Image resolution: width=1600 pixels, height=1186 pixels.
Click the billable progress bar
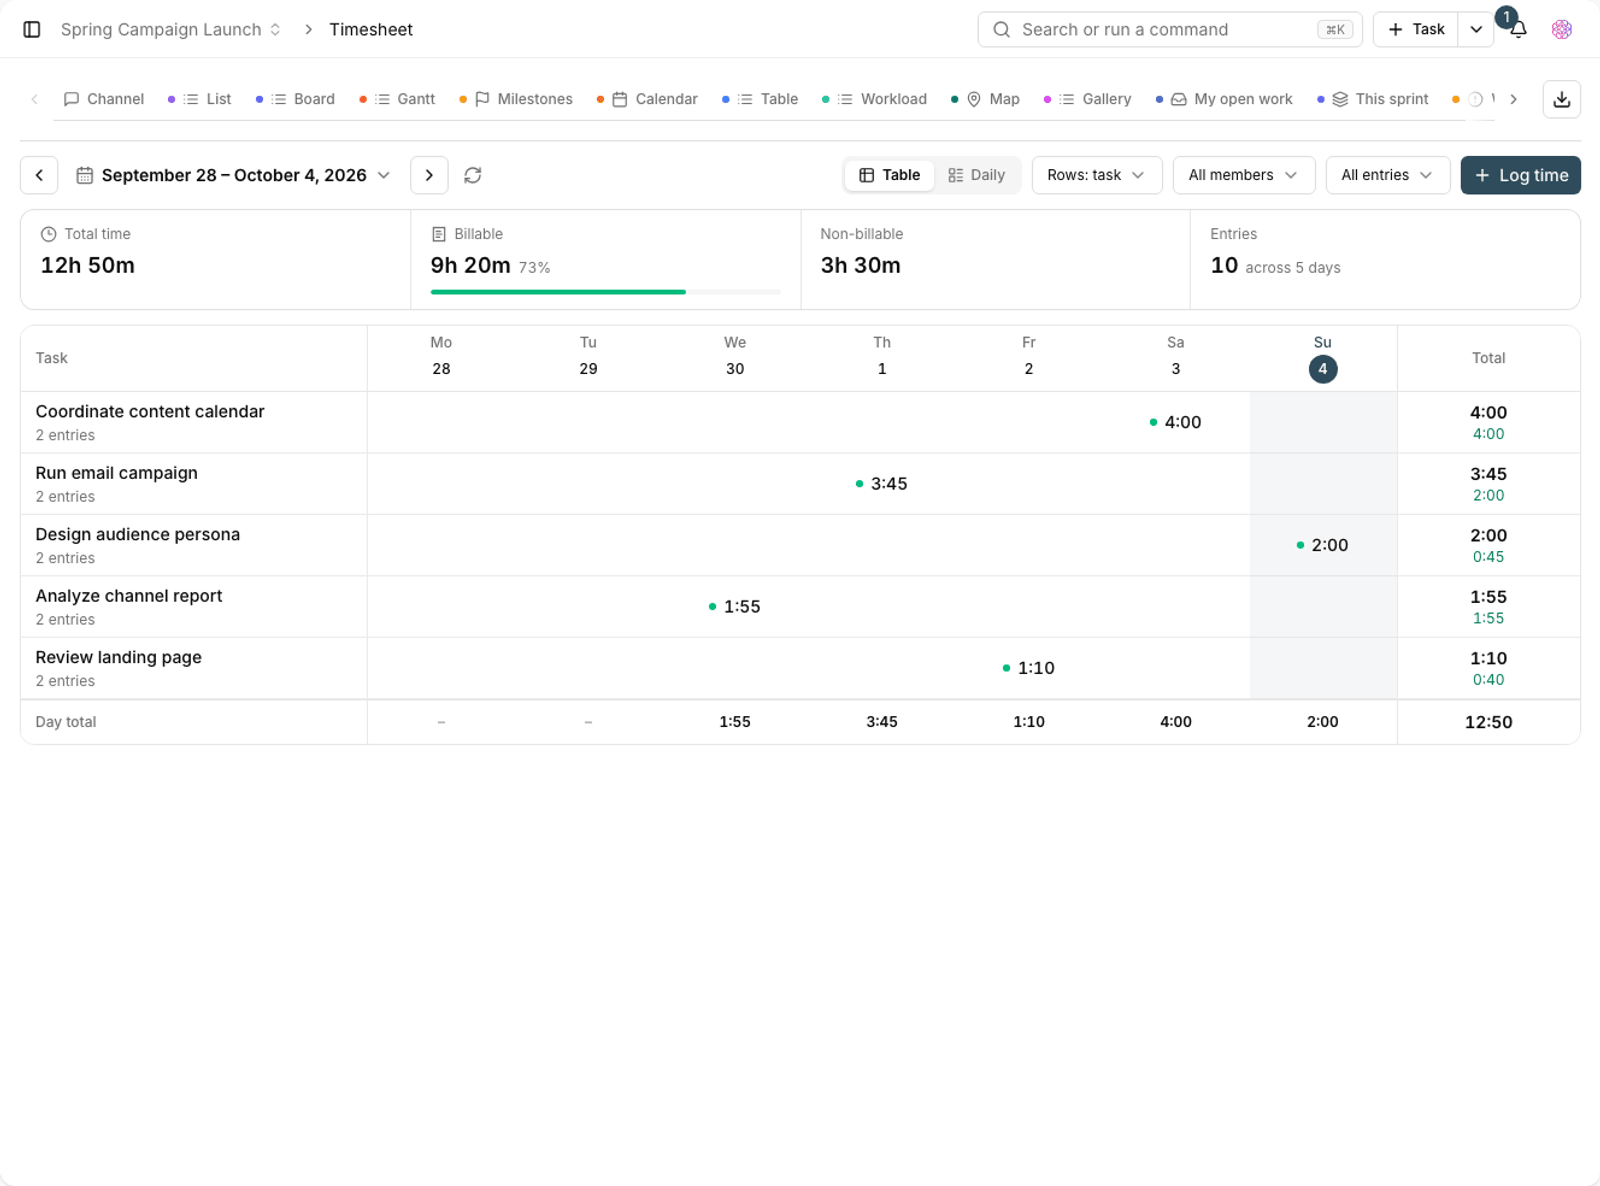(605, 292)
